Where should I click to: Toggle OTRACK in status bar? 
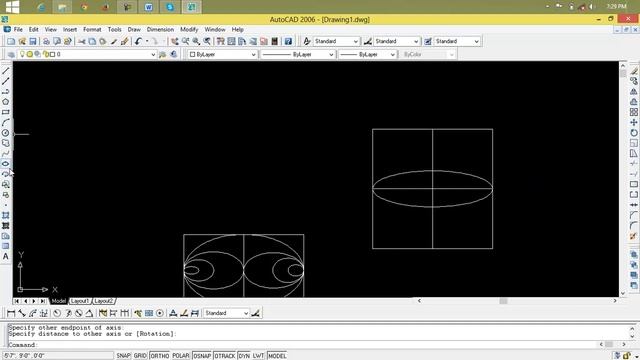[224, 356]
